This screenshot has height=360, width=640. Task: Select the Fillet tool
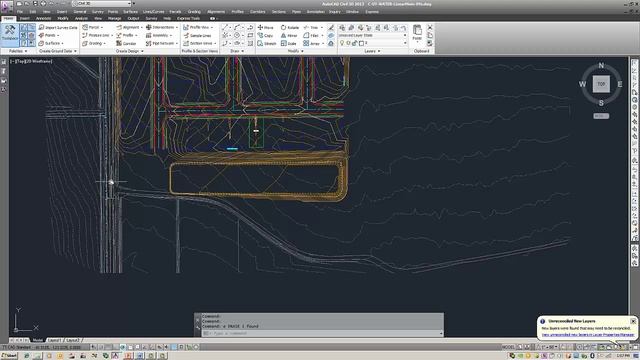coord(311,36)
